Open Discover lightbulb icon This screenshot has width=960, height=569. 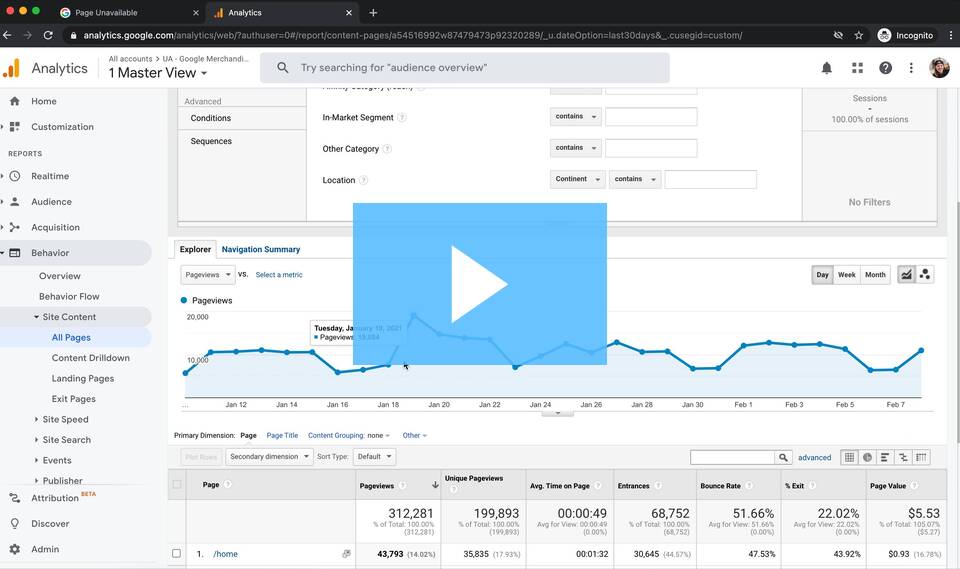click(15, 524)
